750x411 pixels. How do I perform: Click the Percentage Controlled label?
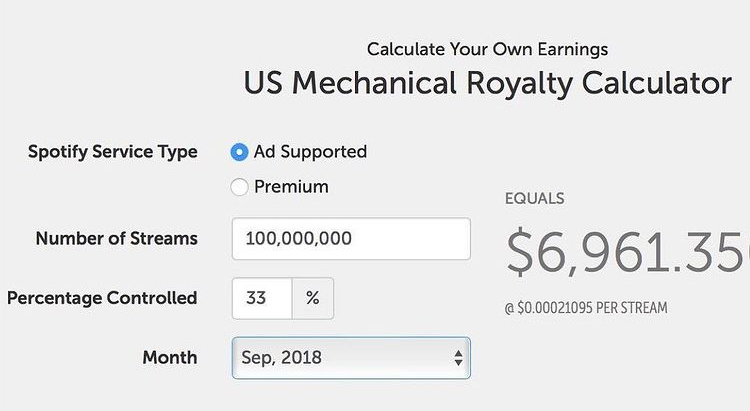click(102, 298)
